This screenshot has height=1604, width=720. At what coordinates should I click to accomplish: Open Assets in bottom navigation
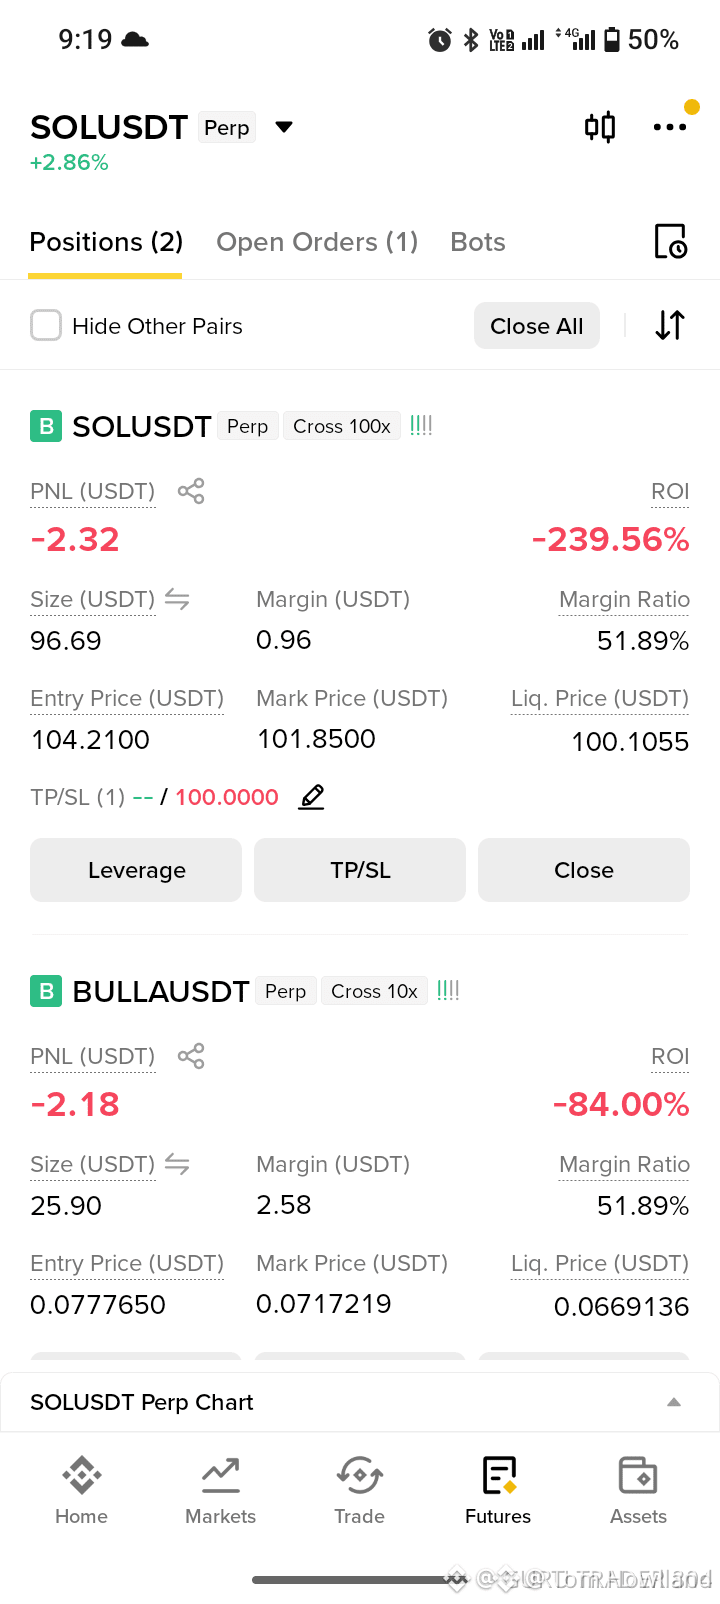click(638, 1490)
